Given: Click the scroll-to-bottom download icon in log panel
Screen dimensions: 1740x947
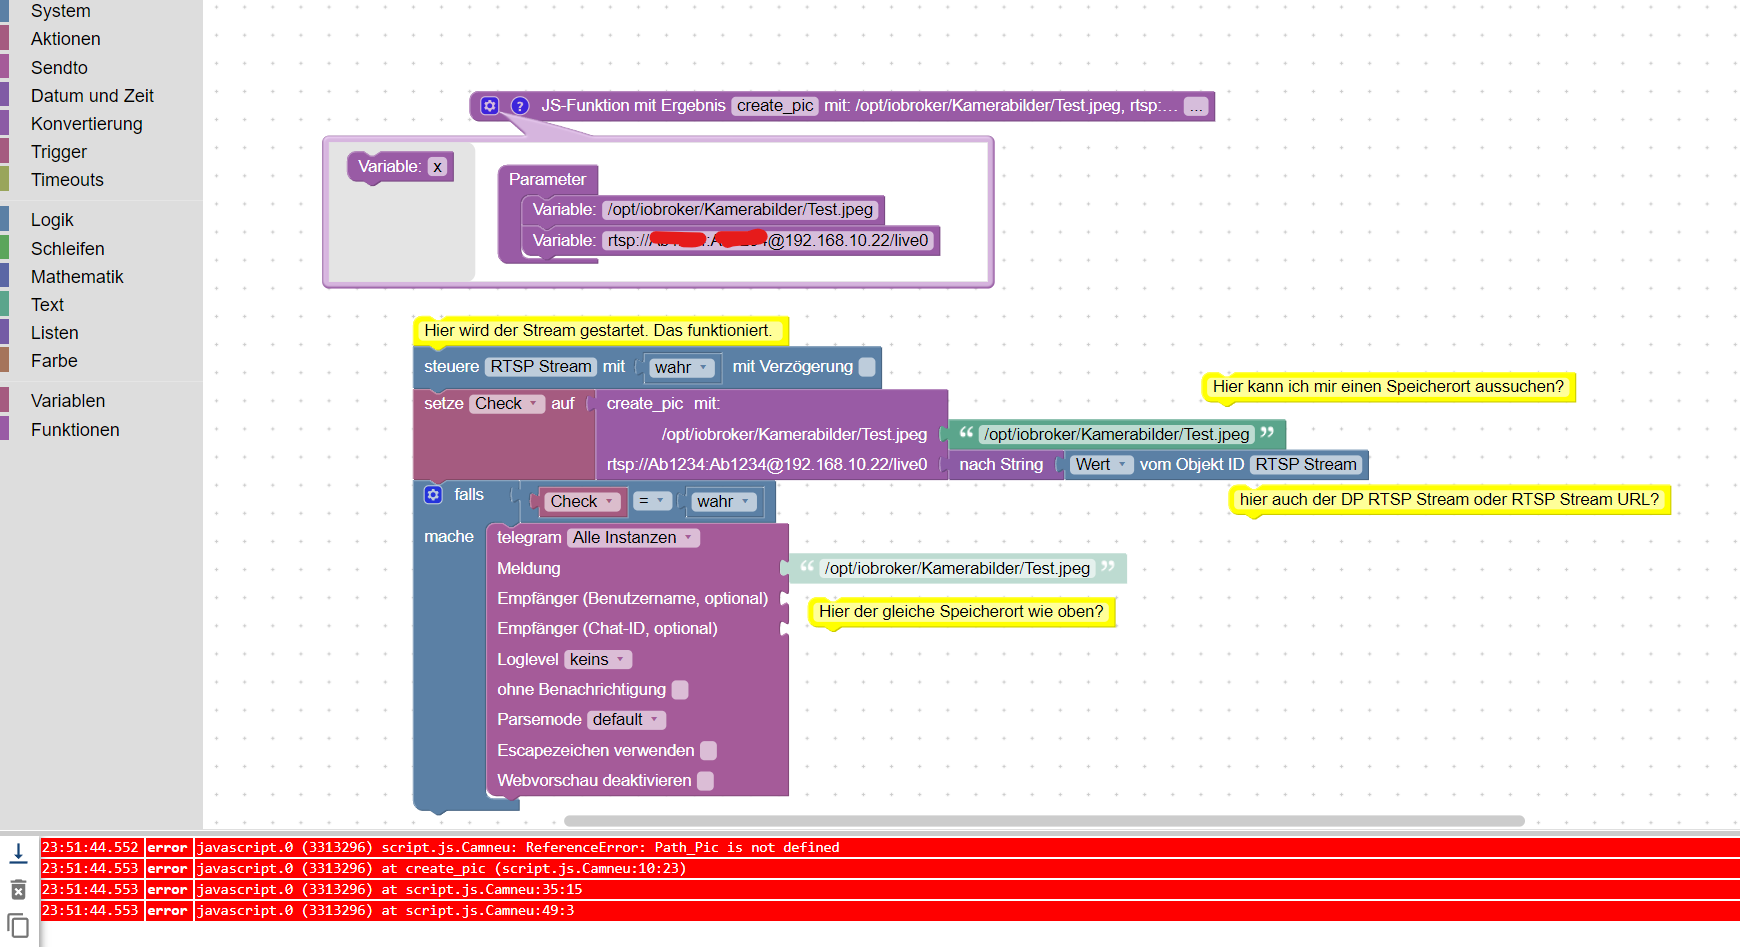Looking at the screenshot, I should click(x=18, y=853).
